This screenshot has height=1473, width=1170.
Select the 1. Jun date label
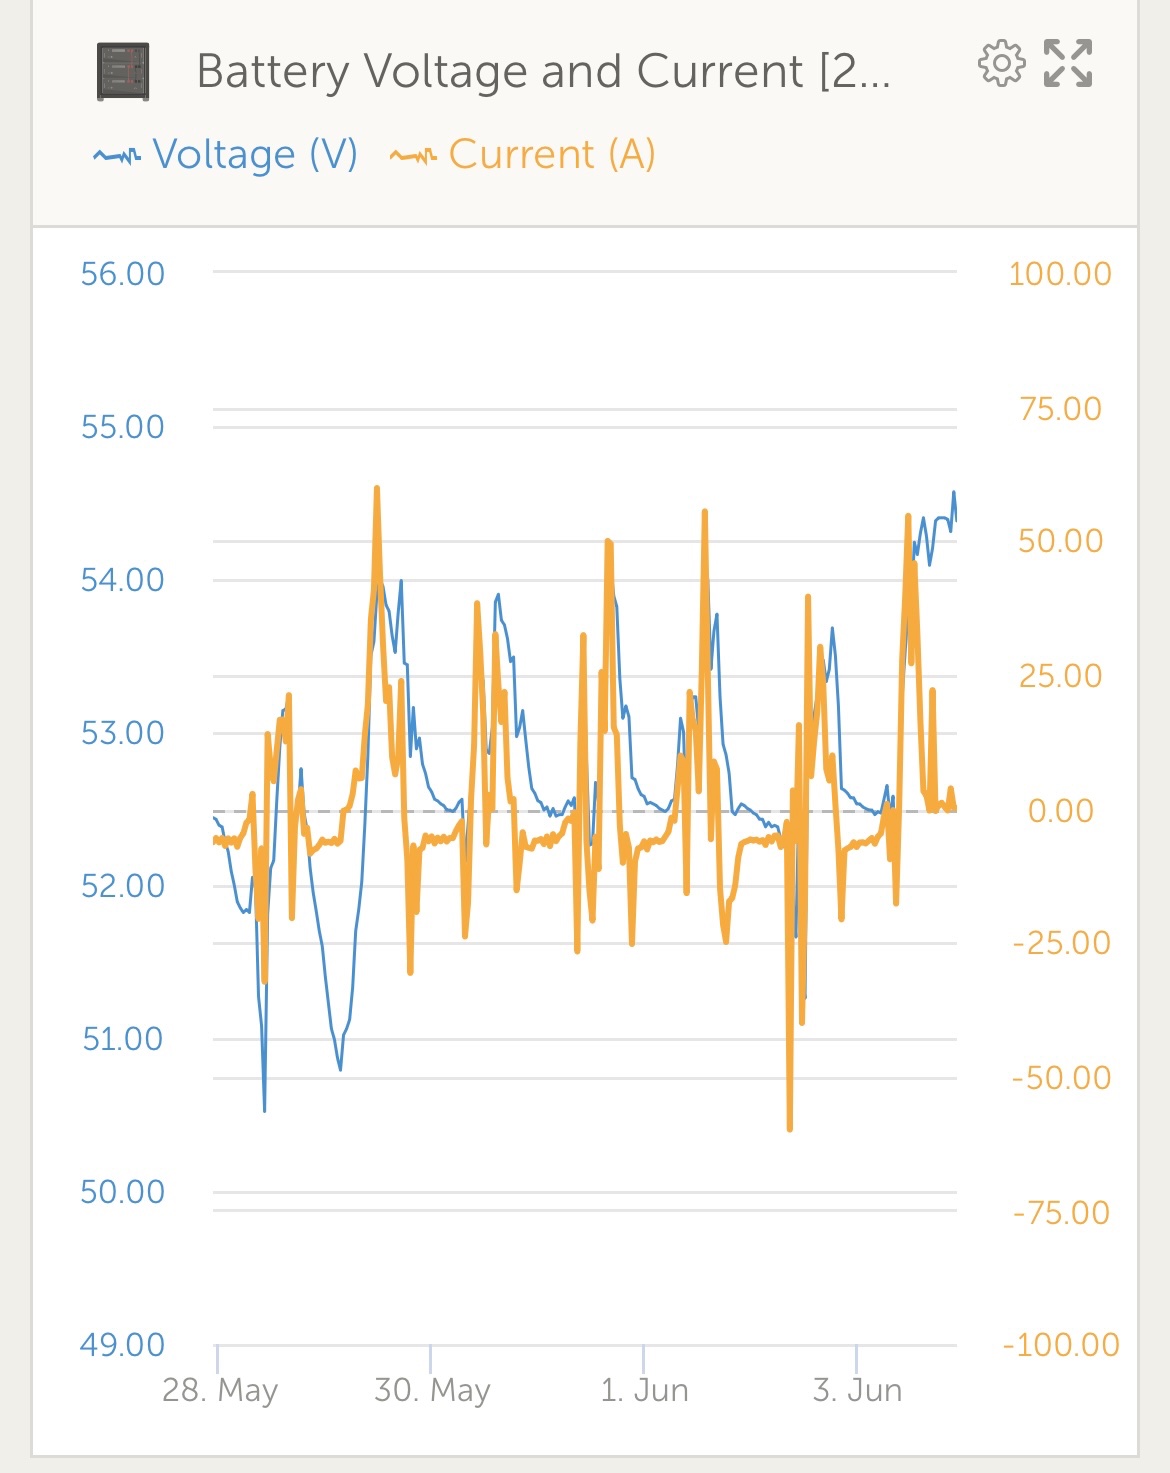(x=644, y=1390)
